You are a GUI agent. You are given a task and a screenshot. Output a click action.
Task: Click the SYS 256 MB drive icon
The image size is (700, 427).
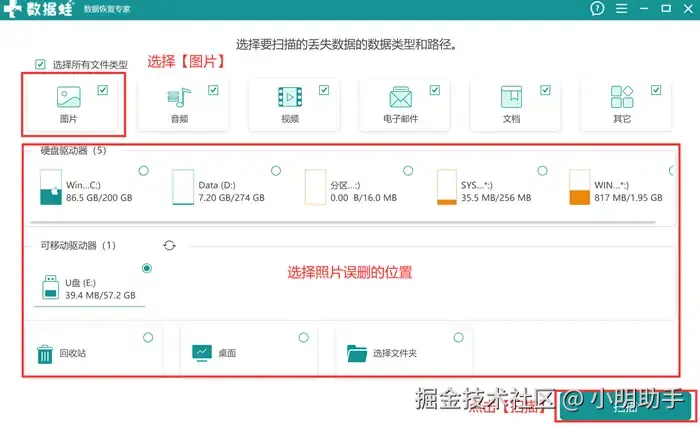click(x=447, y=187)
